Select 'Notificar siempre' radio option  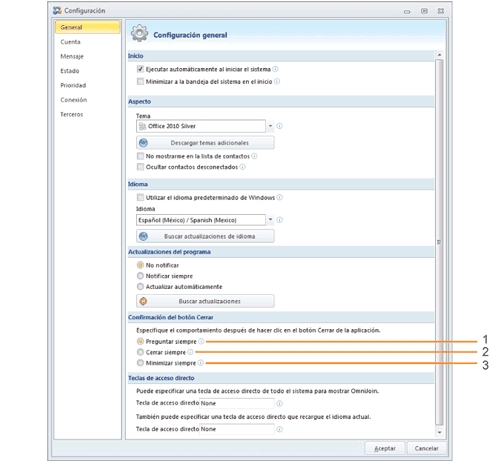point(140,276)
